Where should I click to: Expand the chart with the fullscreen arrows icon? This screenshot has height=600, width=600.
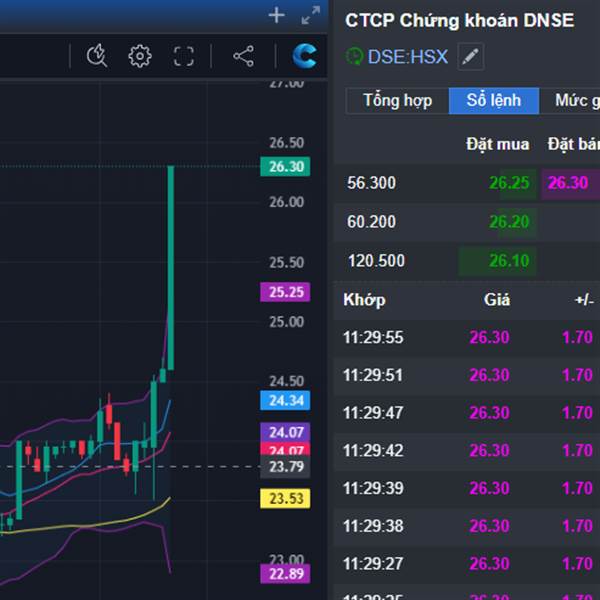tap(310, 15)
